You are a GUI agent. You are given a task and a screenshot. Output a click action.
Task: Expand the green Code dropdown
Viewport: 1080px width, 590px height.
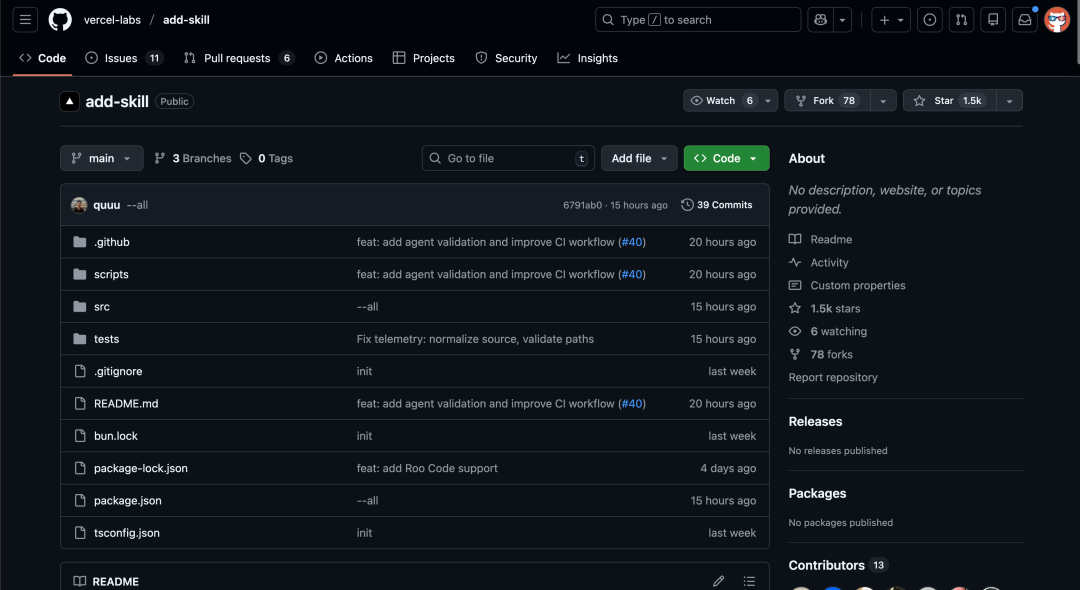pyautogui.click(x=726, y=158)
